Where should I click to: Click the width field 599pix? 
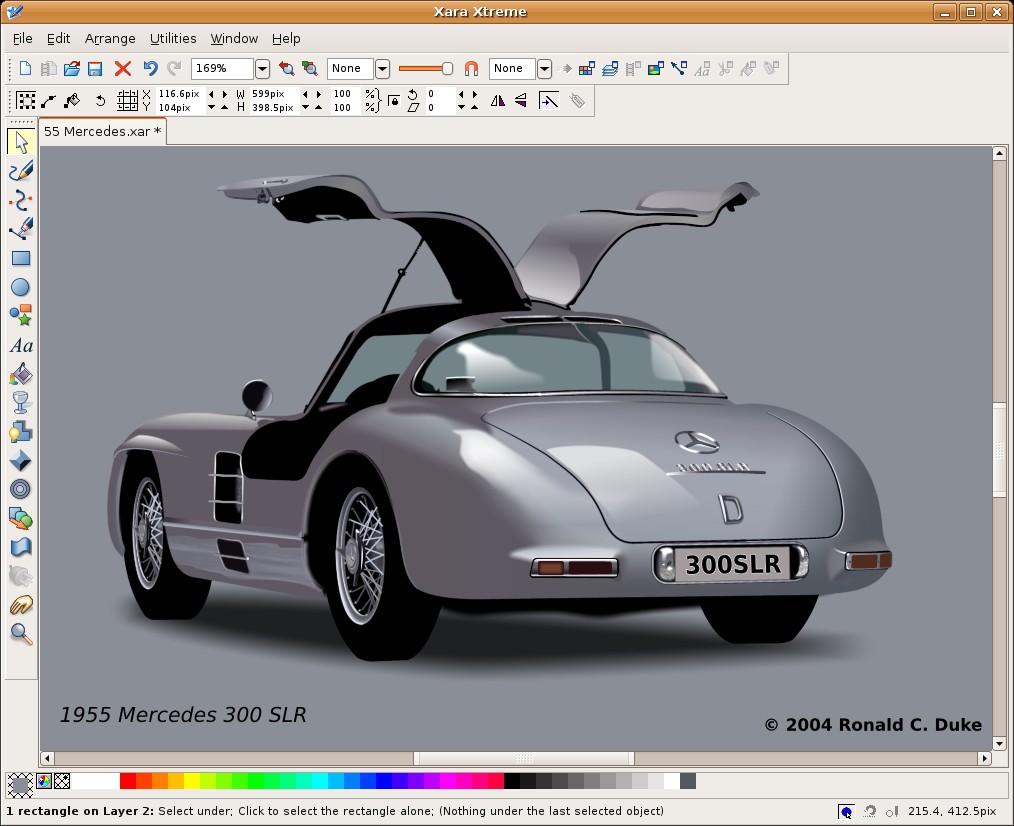[274, 94]
